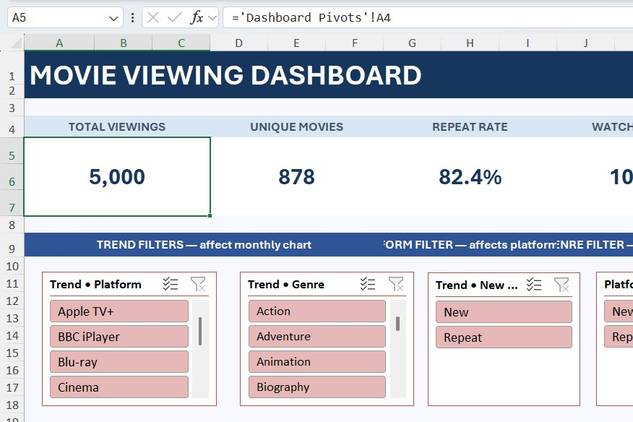Toggle multi-select on Trend Platform slicer
Screen dimensions: 633x422
tap(170, 284)
